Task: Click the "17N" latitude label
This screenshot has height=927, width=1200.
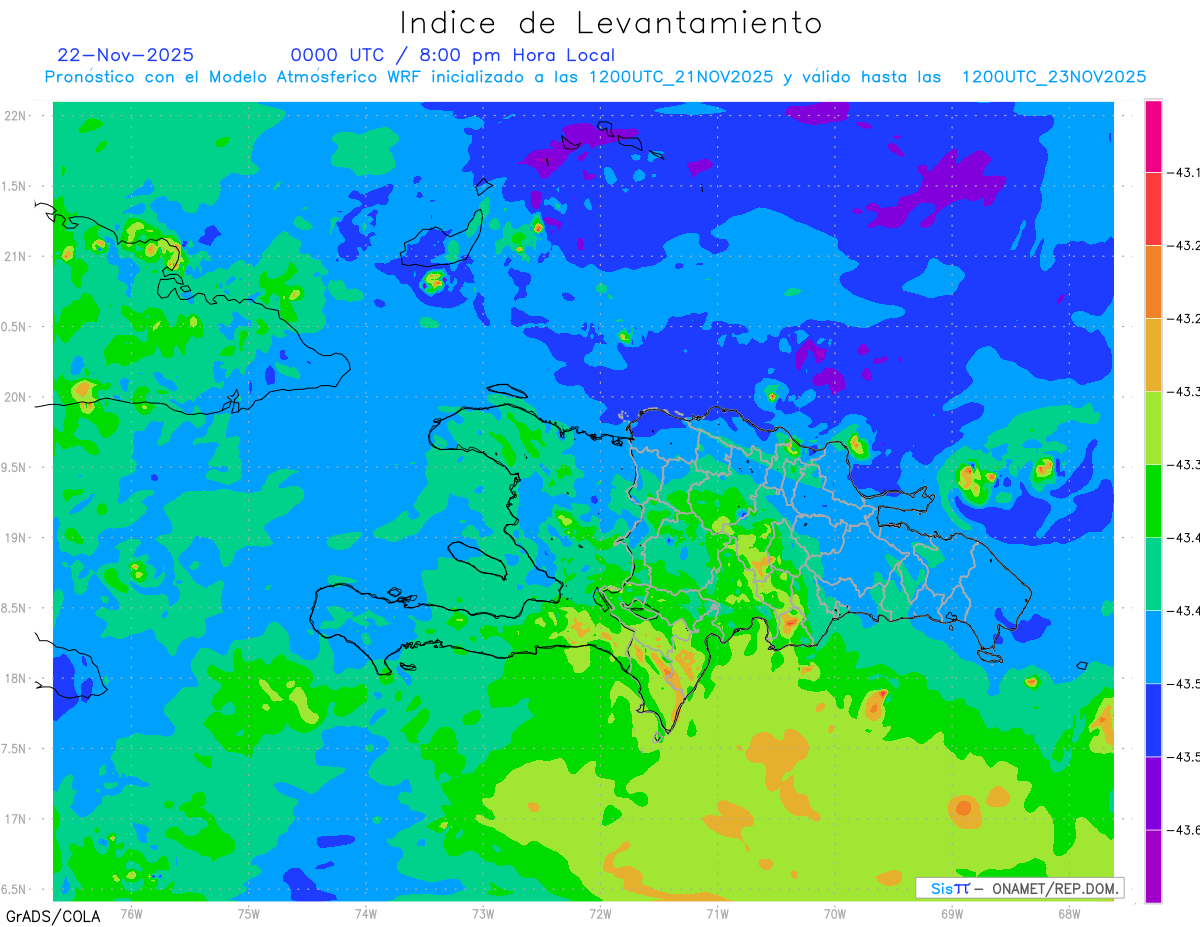Action: 17,819
